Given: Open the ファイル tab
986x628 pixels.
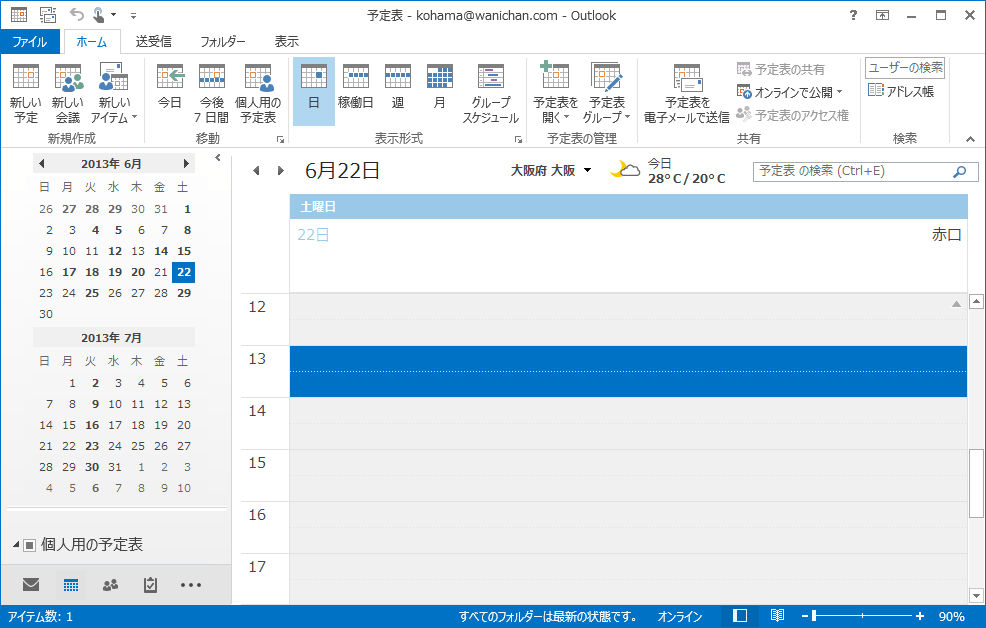Looking at the screenshot, I should pyautogui.click(x=30, y=41).
